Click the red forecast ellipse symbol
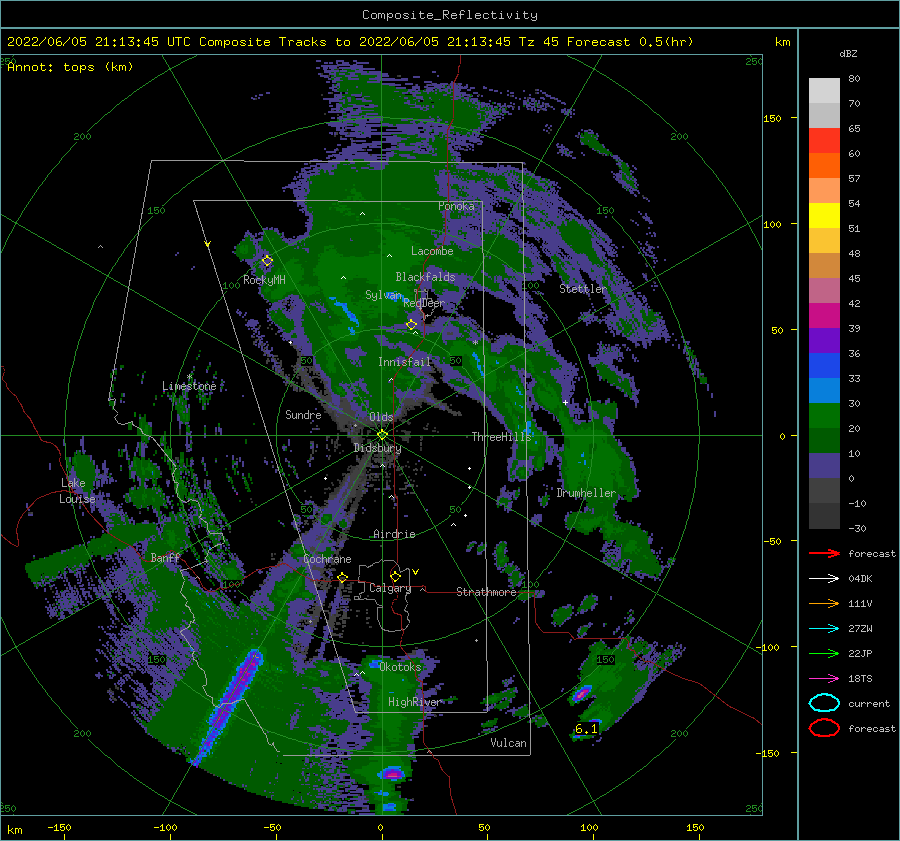 click(x=824, y=728)
